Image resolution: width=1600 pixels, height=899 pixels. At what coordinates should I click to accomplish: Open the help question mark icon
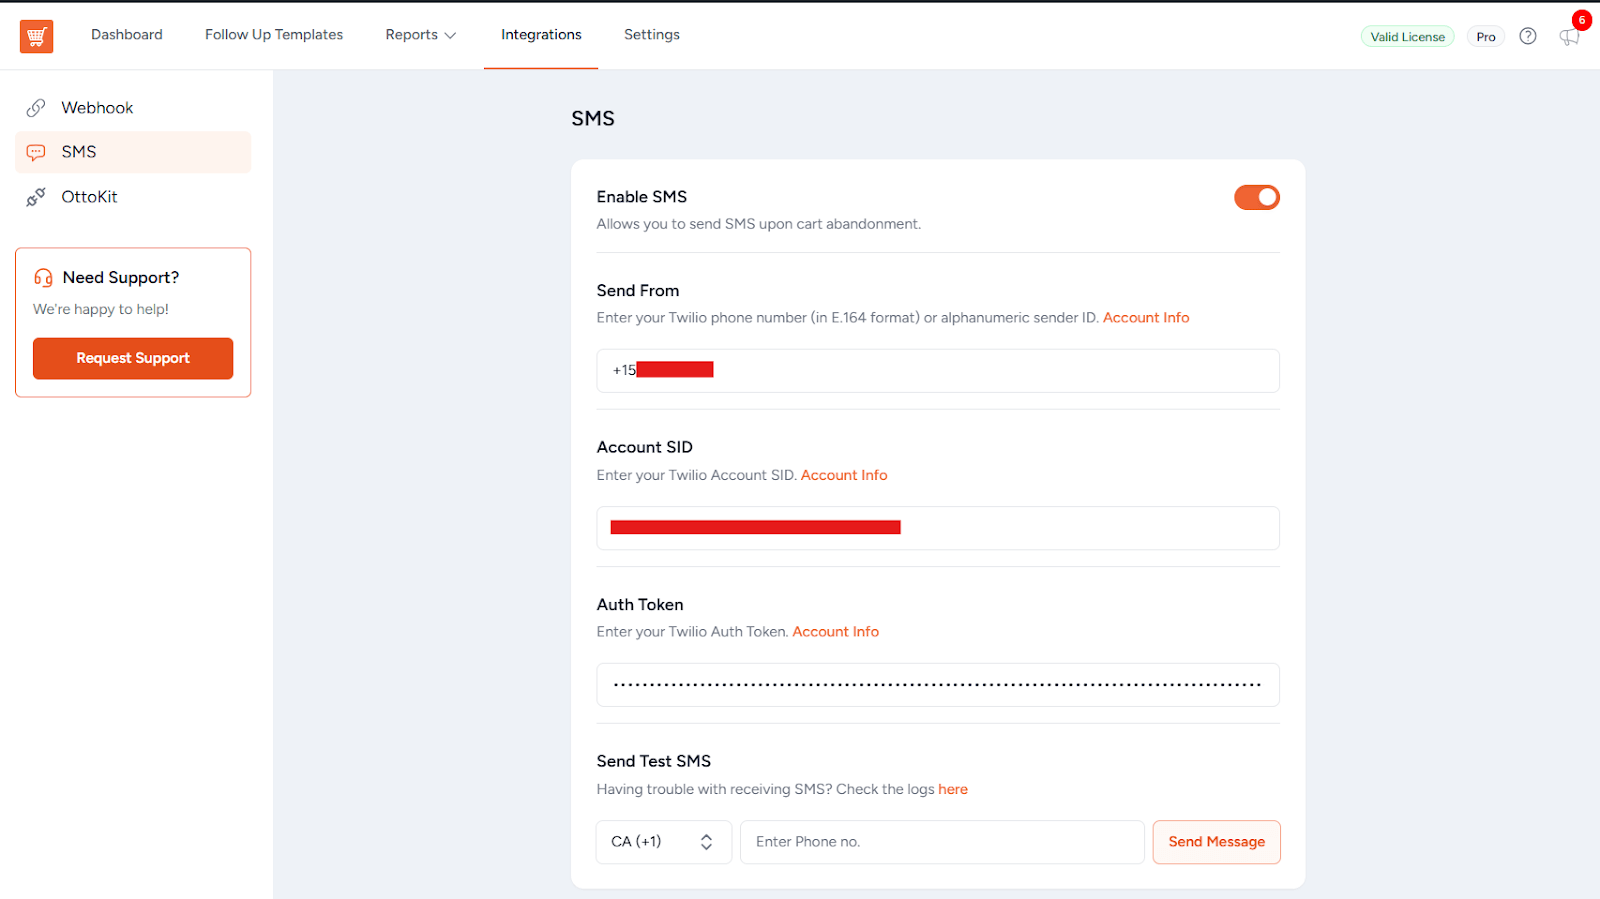[1528, 36]
